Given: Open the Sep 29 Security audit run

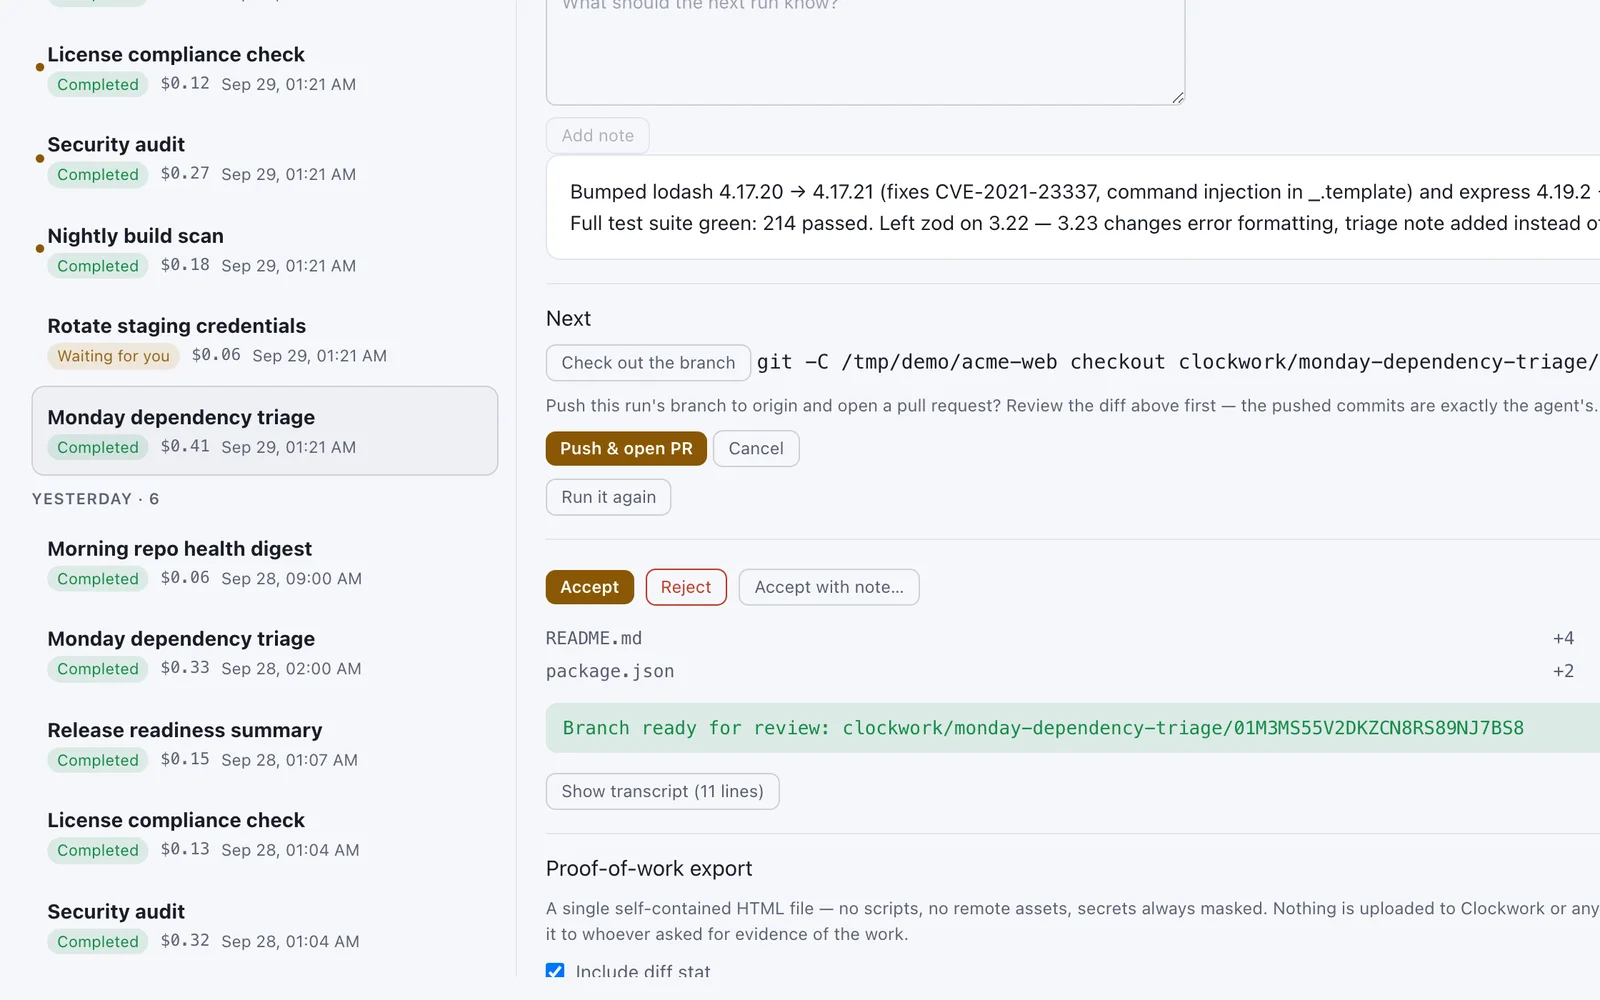Looking at the screenshot, I should point(265,159).
